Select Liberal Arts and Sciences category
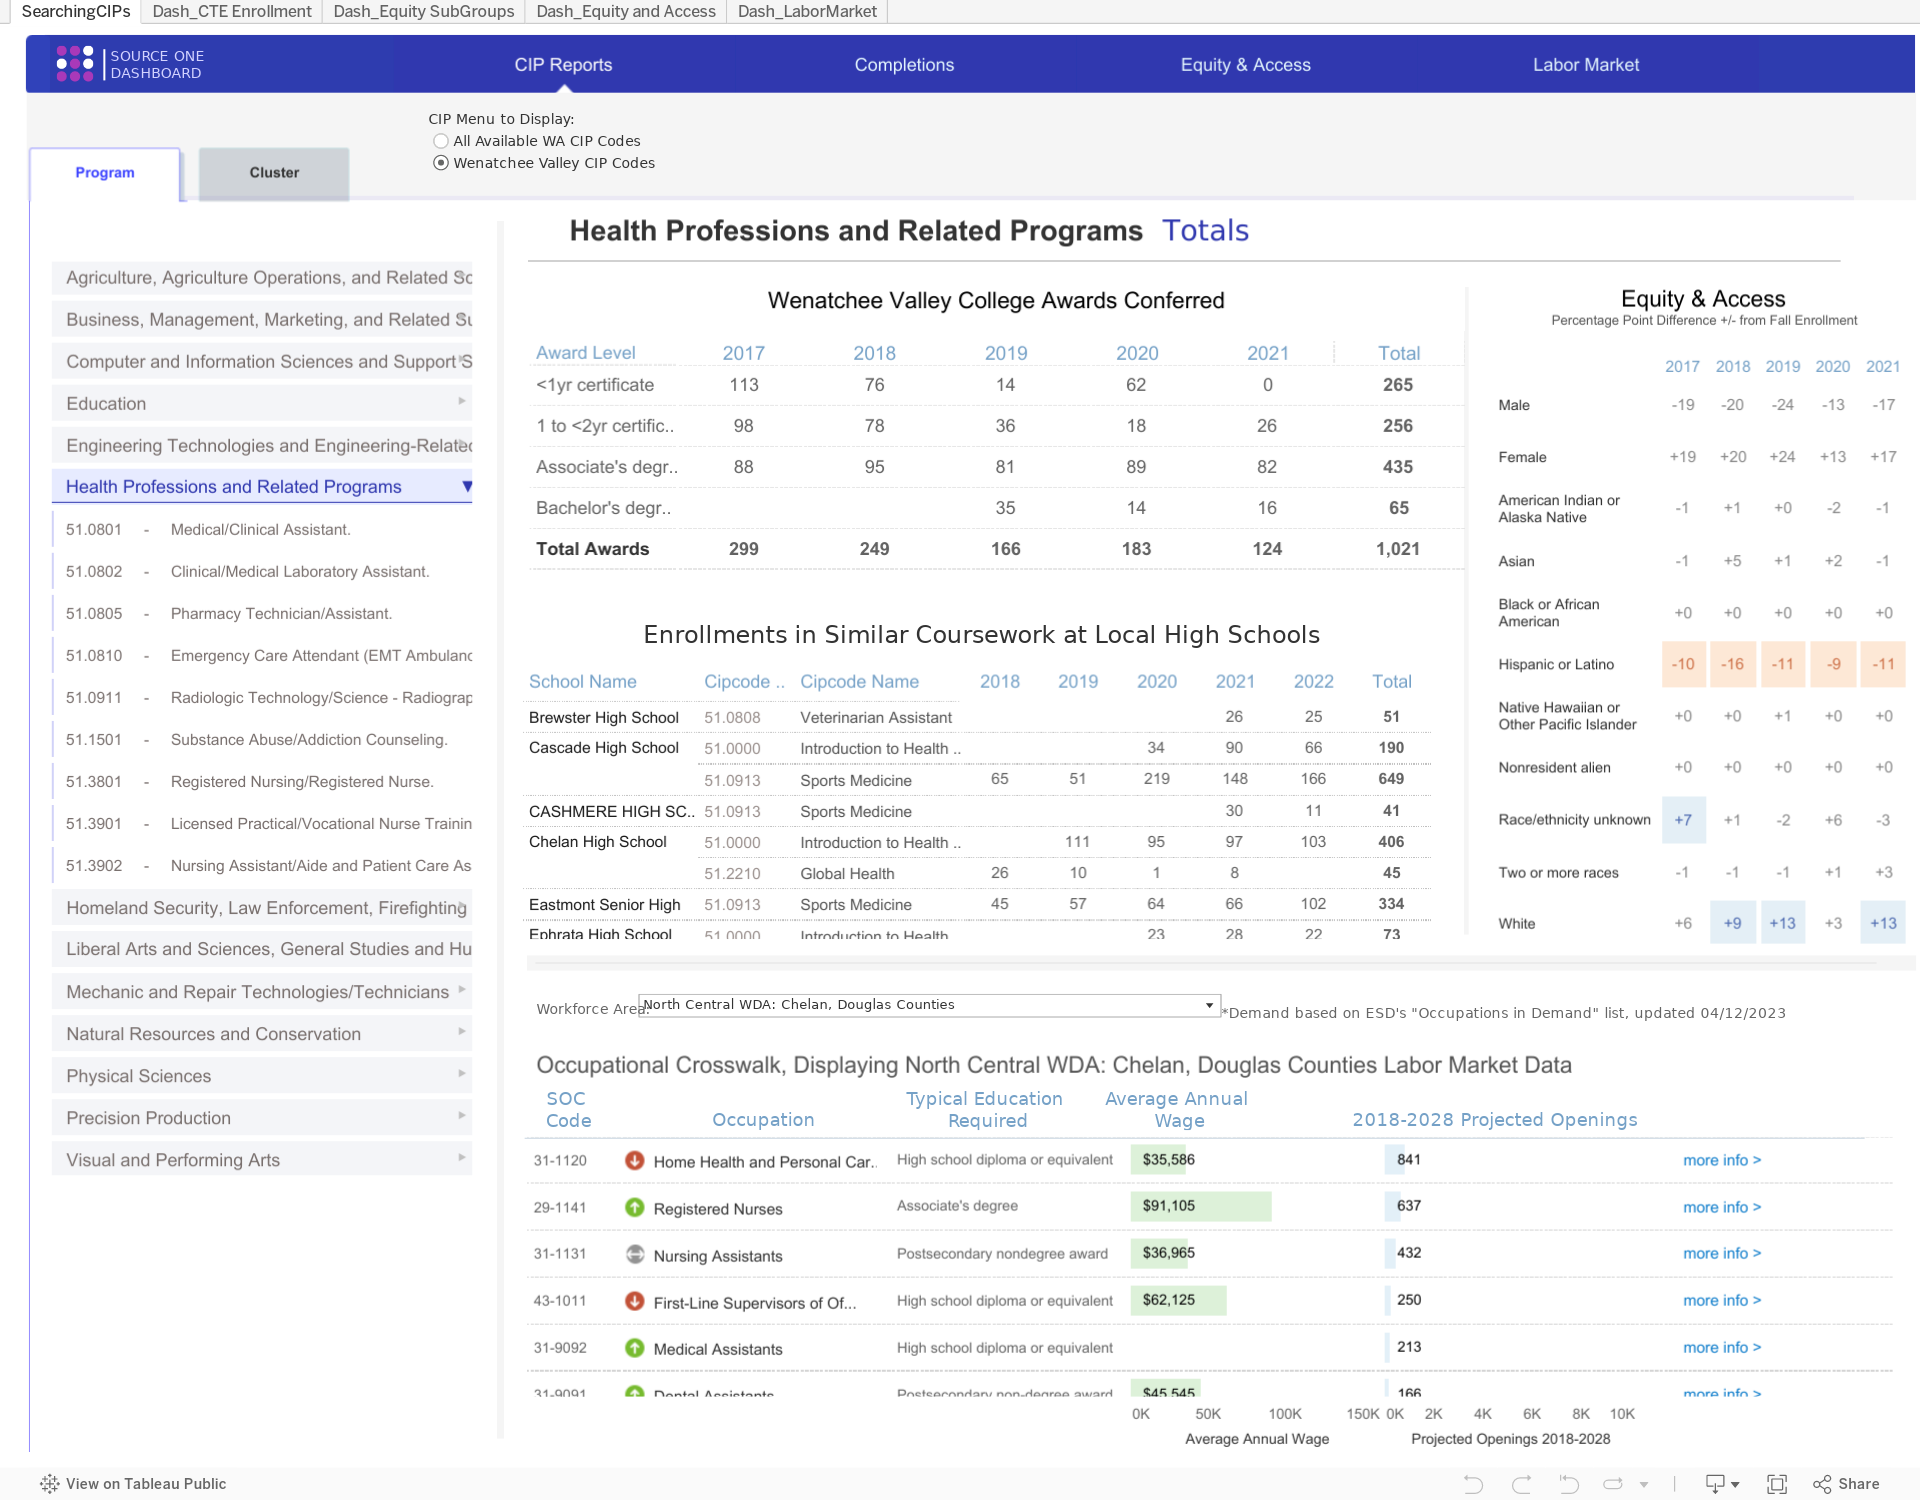This screenshot has height=1500, width=1920. point(262,949)
